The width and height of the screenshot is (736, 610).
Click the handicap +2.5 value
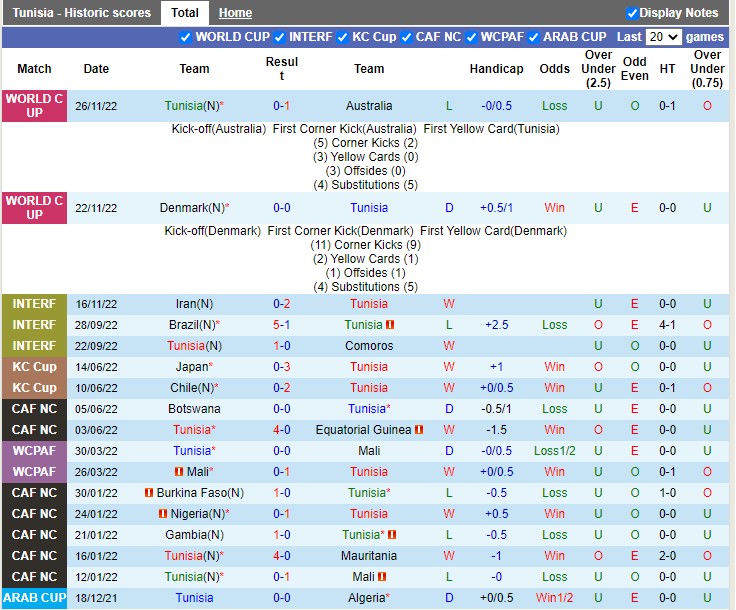coord(497,325)
